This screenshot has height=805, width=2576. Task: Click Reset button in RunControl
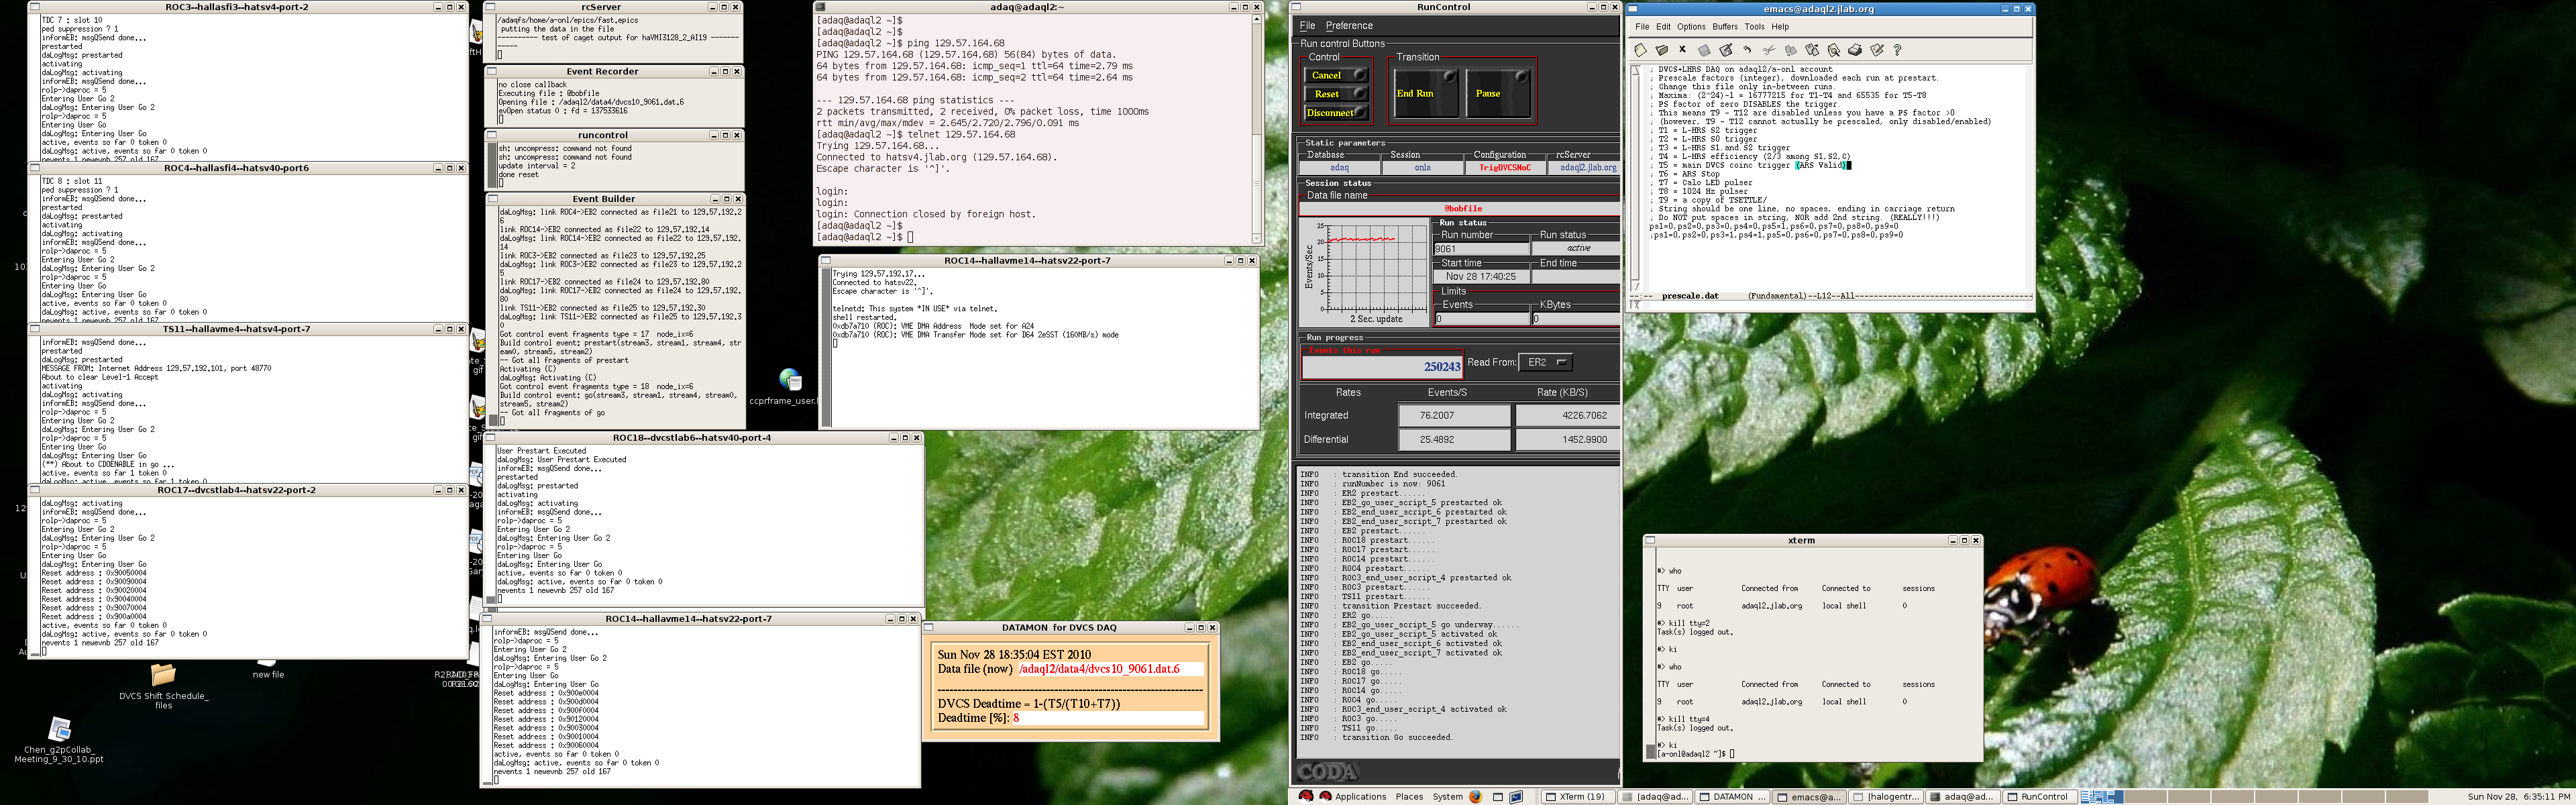pos(1336,94)
